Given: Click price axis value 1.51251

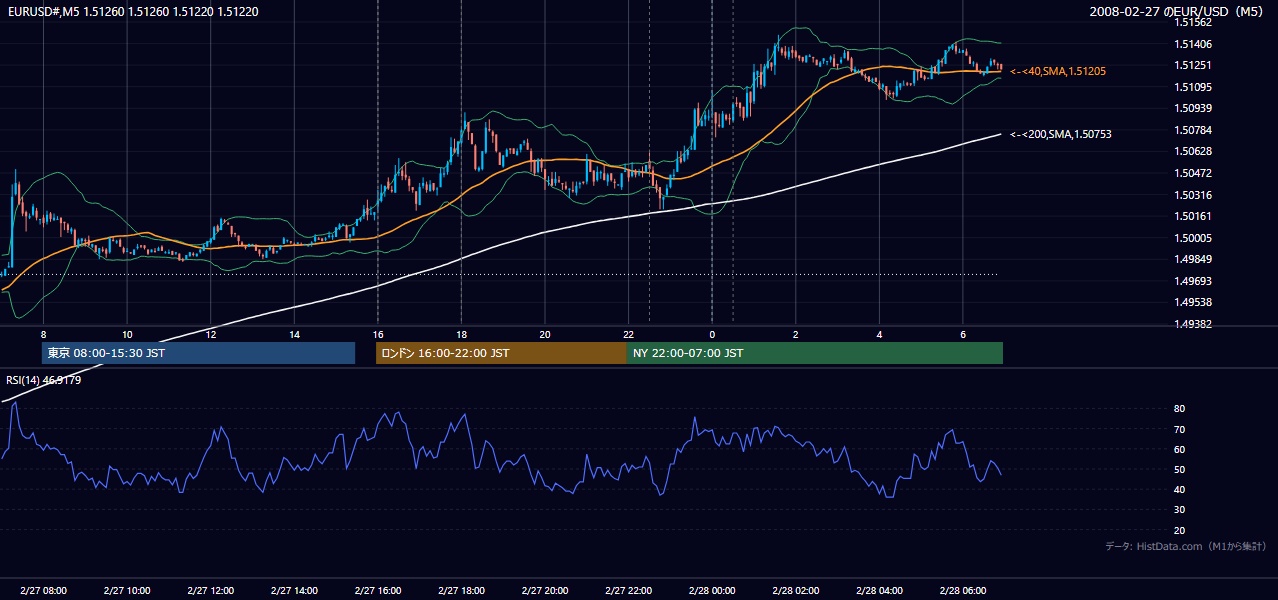Looking at the screenshot, I should (x=1193, y=65).
